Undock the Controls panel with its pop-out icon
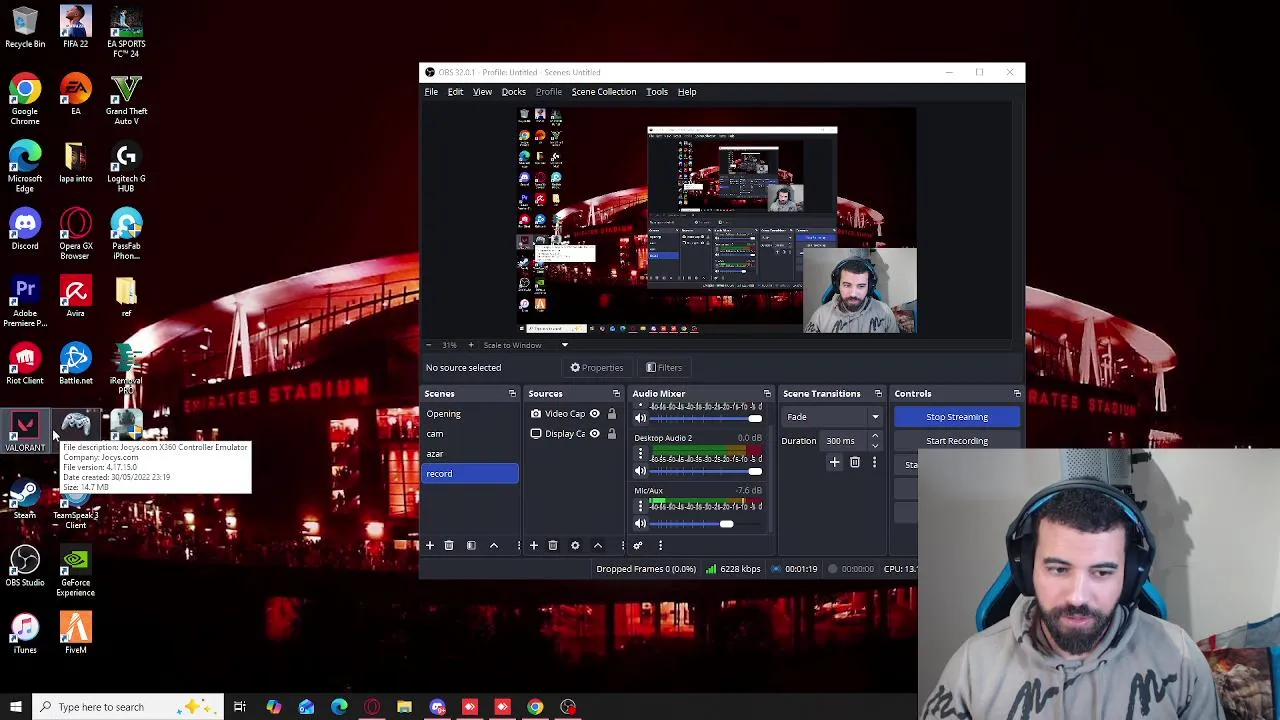This screenshot has height=720, width=1280. 1017,394
